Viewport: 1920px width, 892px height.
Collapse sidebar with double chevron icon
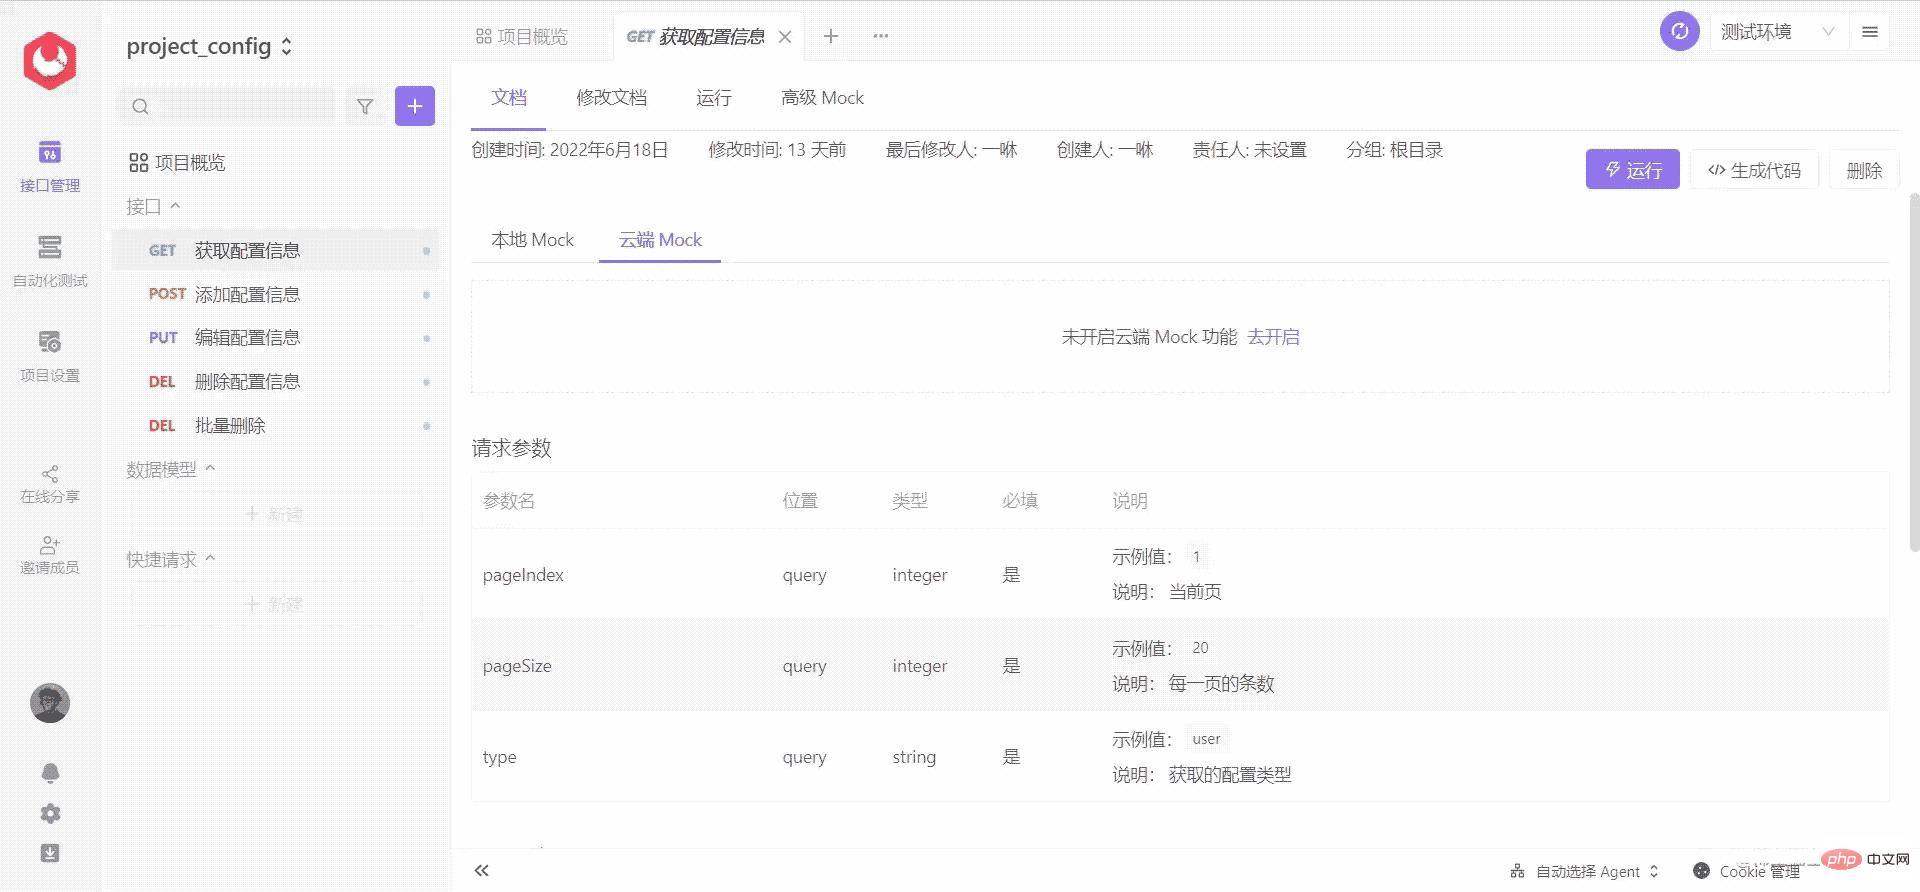[x=482, y=871]
